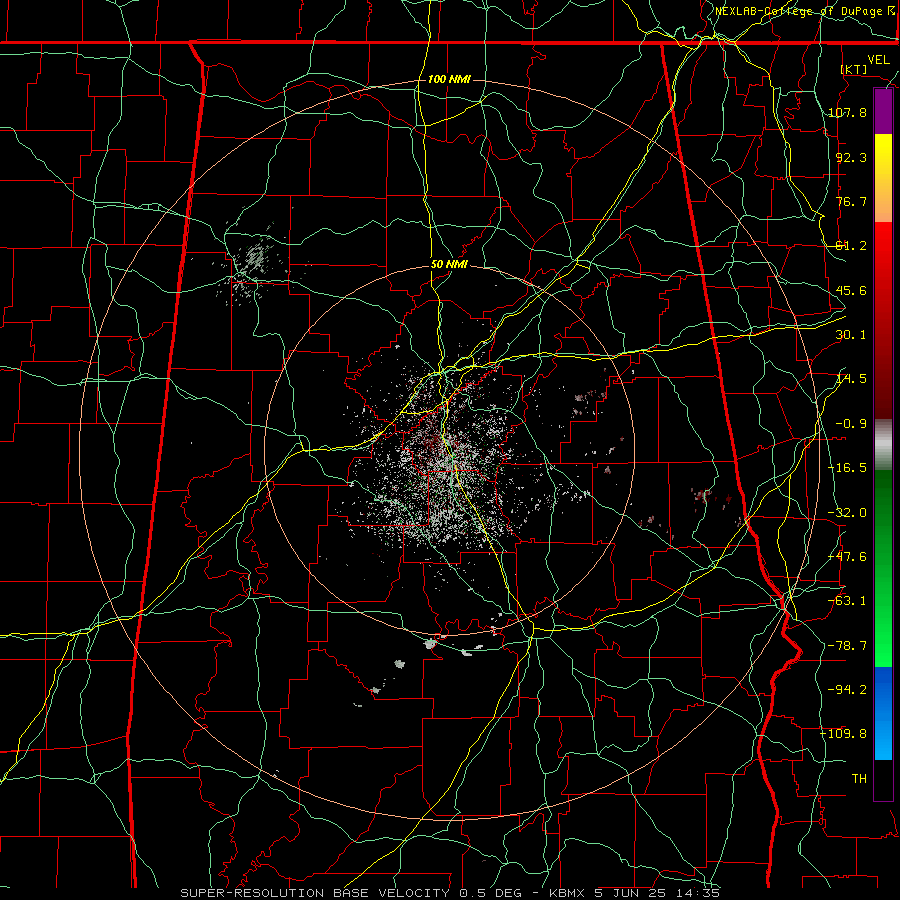
Task: Click the -109.8 scale value
Action: 844,734
